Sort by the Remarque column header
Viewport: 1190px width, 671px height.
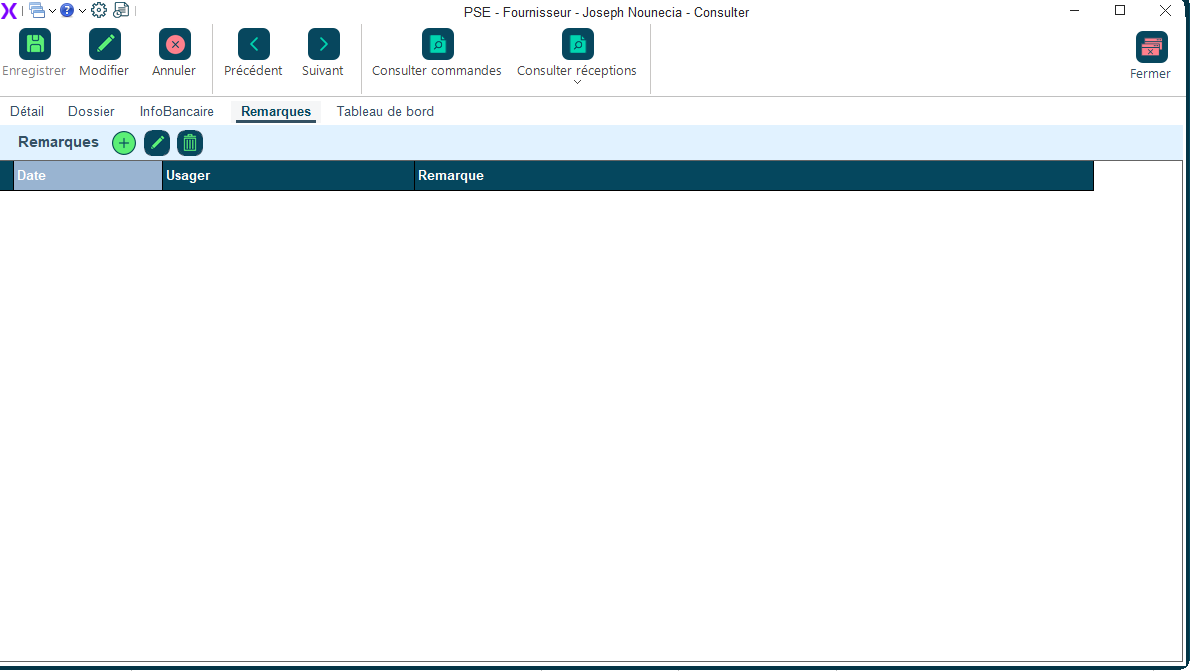(x=754, y=175)
